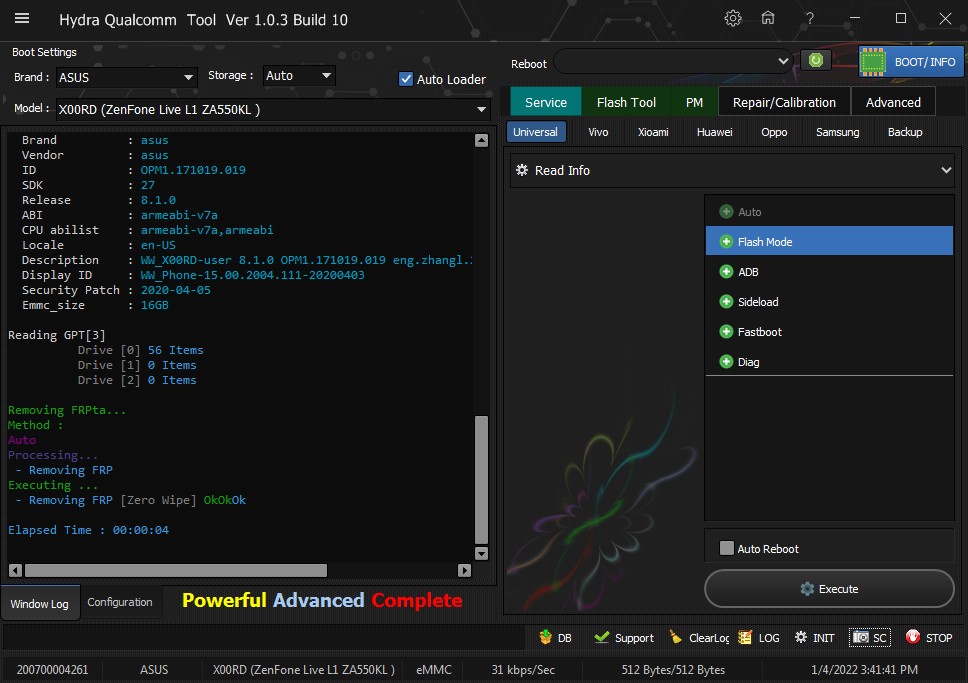
Task: Open the Repair/Calibration tab
Action: pyautogui.click(x=784, y=102)
